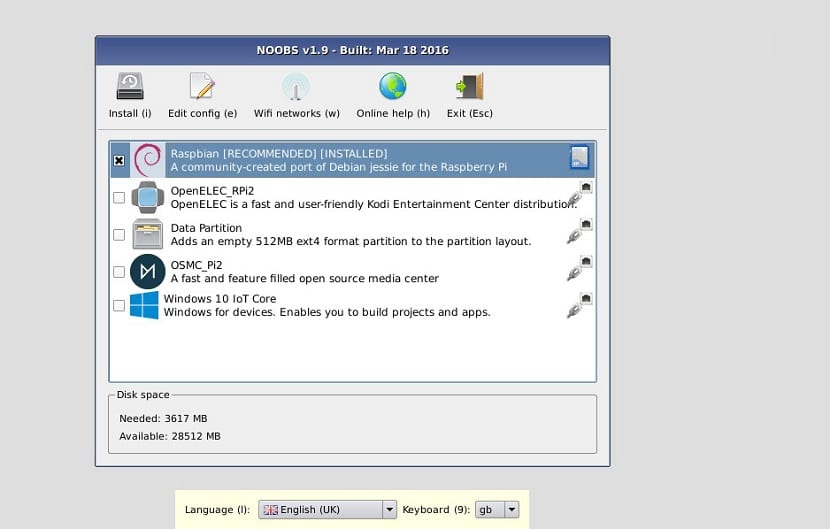Click 'A community-created port of Debian jessie' description
Screen dimensions: 830x529
click(x=339, y=167)
